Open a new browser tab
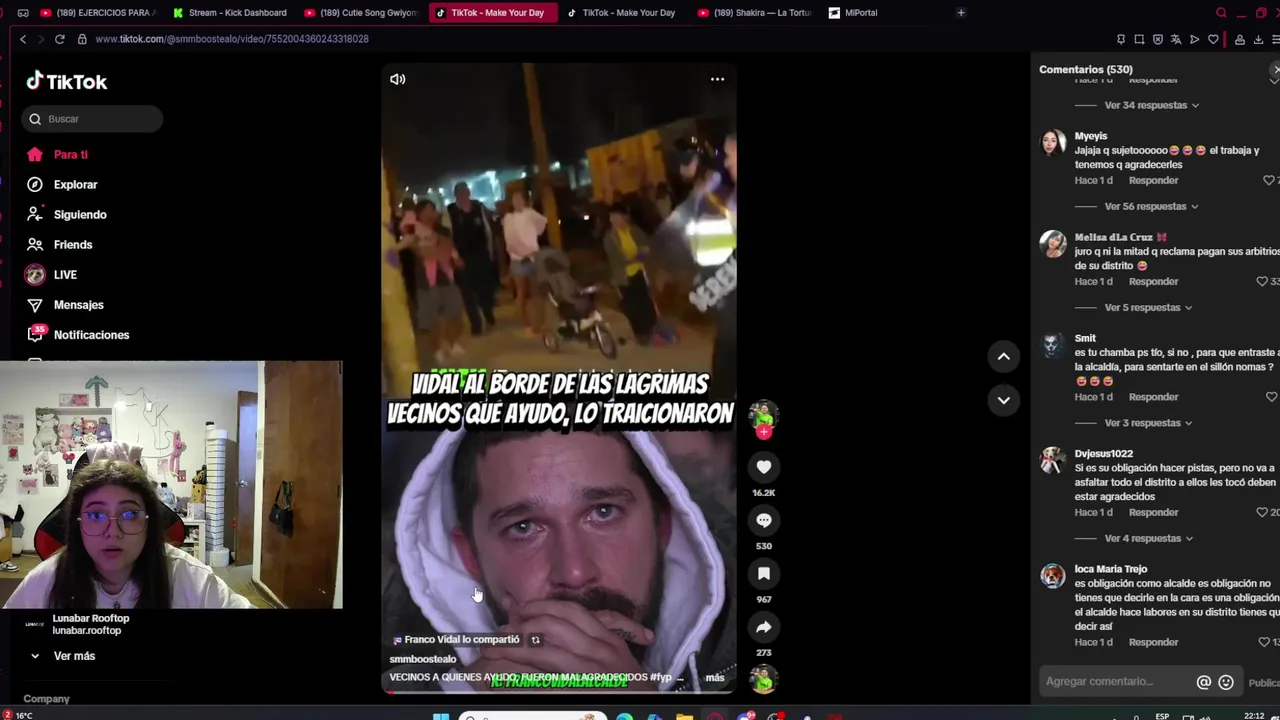 click(x=961, y=13)
